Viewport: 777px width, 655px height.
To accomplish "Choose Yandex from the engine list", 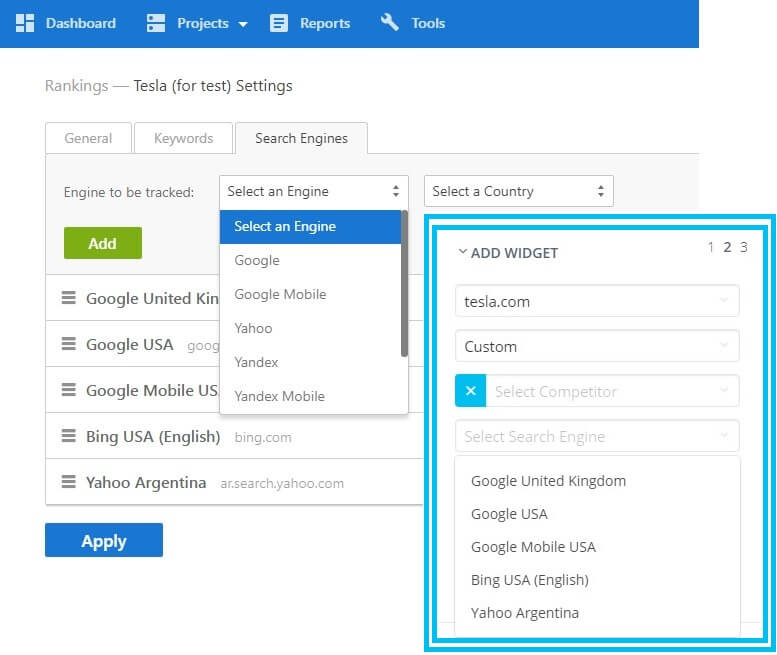I will (x=256, y=362).
